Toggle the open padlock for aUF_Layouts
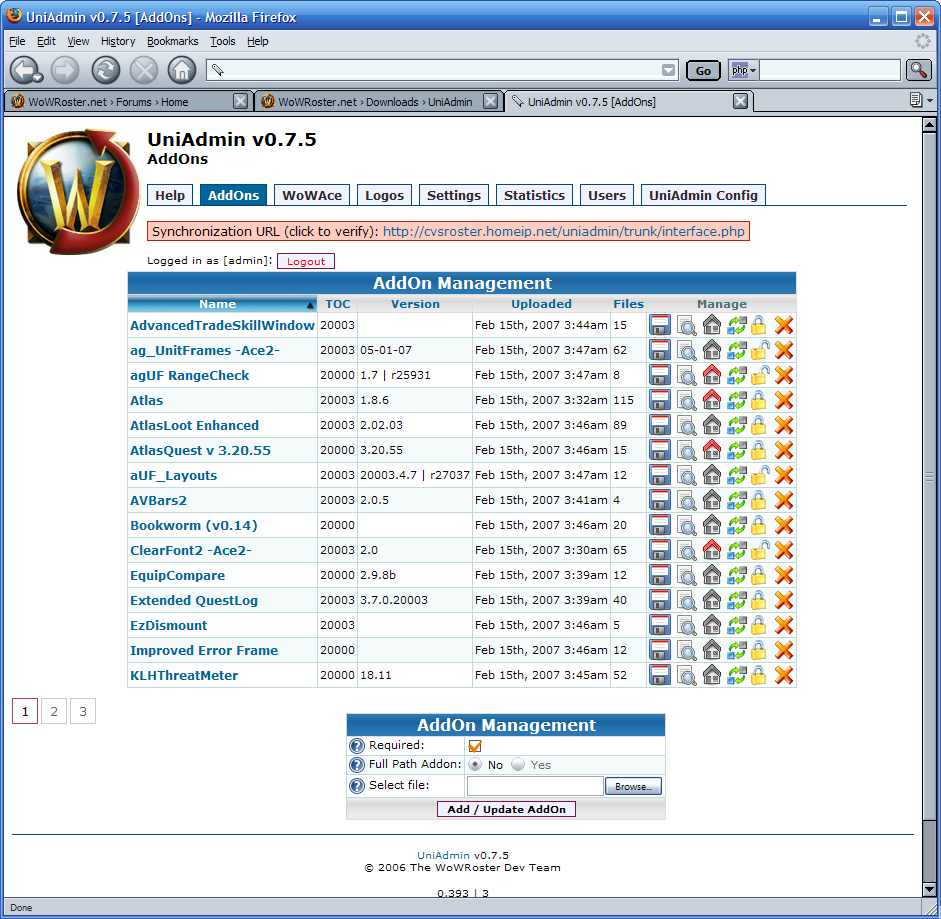This screenshot has height=919, width=941. point(760,475)
